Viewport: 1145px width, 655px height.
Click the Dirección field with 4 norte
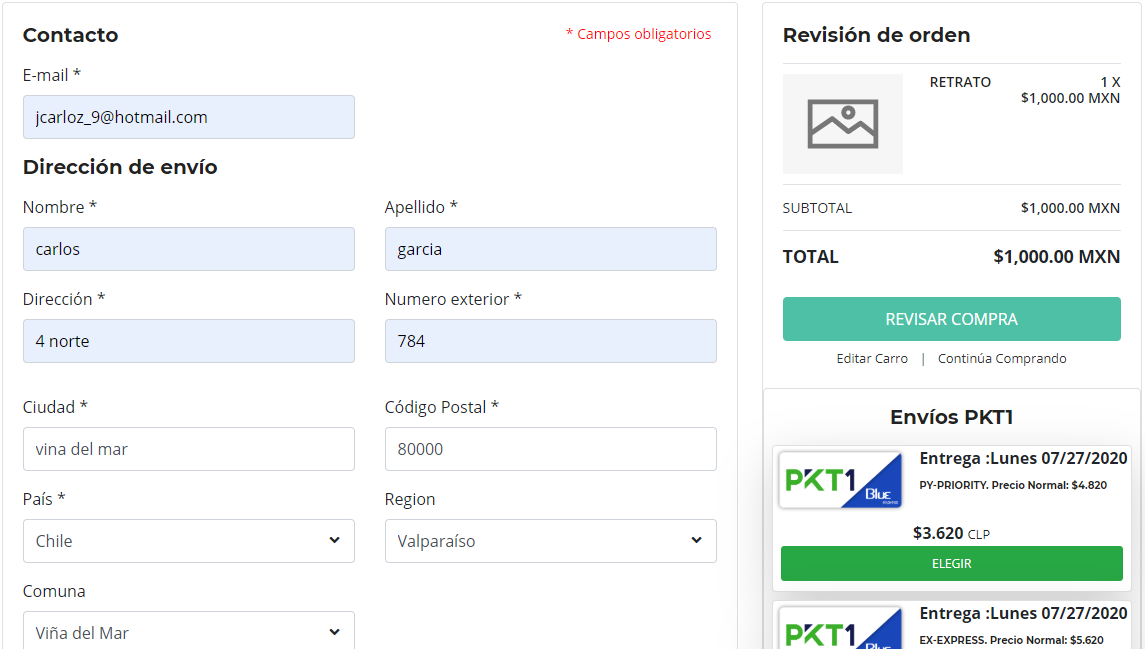point(188,341)
